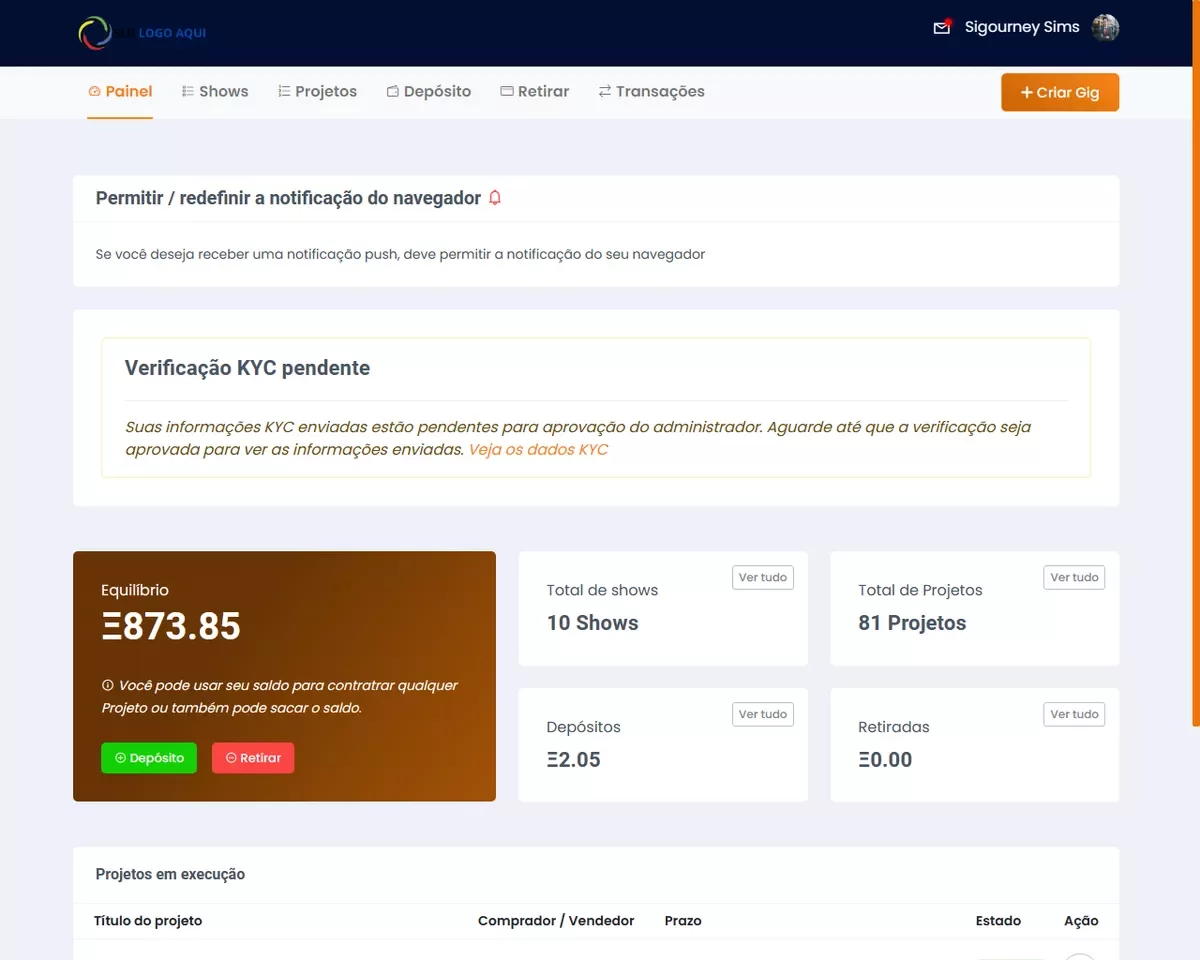Click Sigourney Sims profile avatar
The width and height of the screenshot is (1200, 960).
[x=1105, y=28]
